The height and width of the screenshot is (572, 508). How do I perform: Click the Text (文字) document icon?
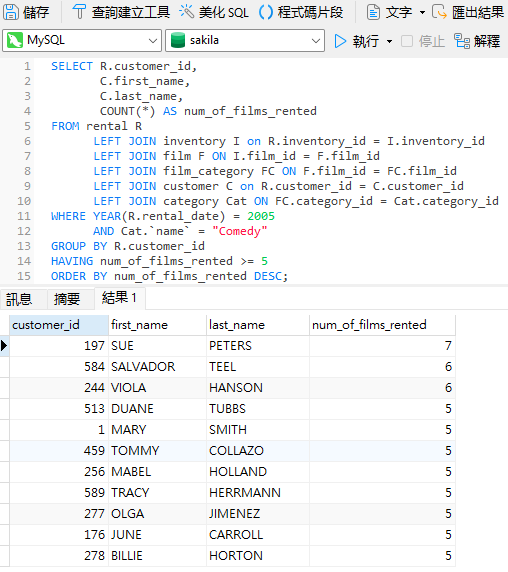point(373,12)
